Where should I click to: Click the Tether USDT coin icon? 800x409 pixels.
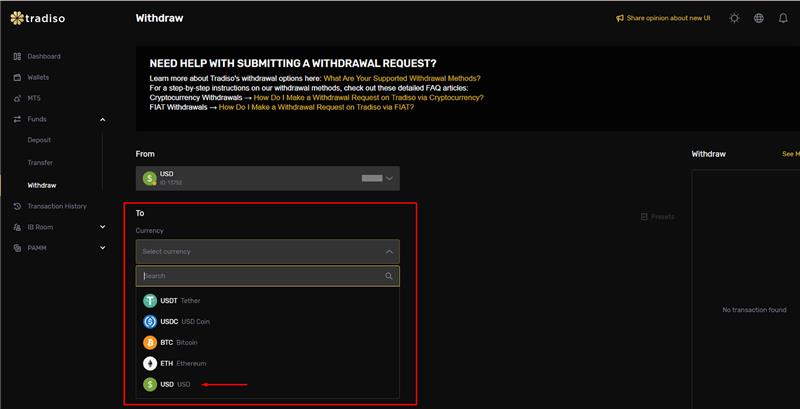[150, 300]
